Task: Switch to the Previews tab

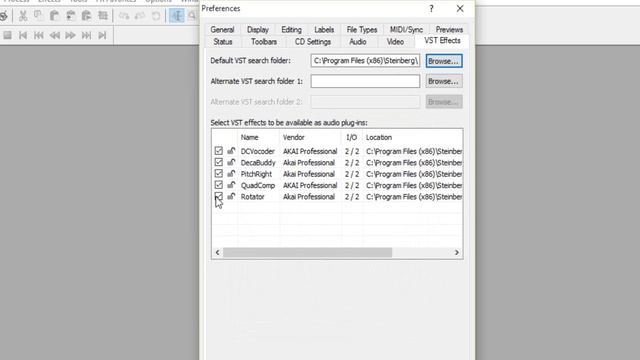Action: click(449, 30)
